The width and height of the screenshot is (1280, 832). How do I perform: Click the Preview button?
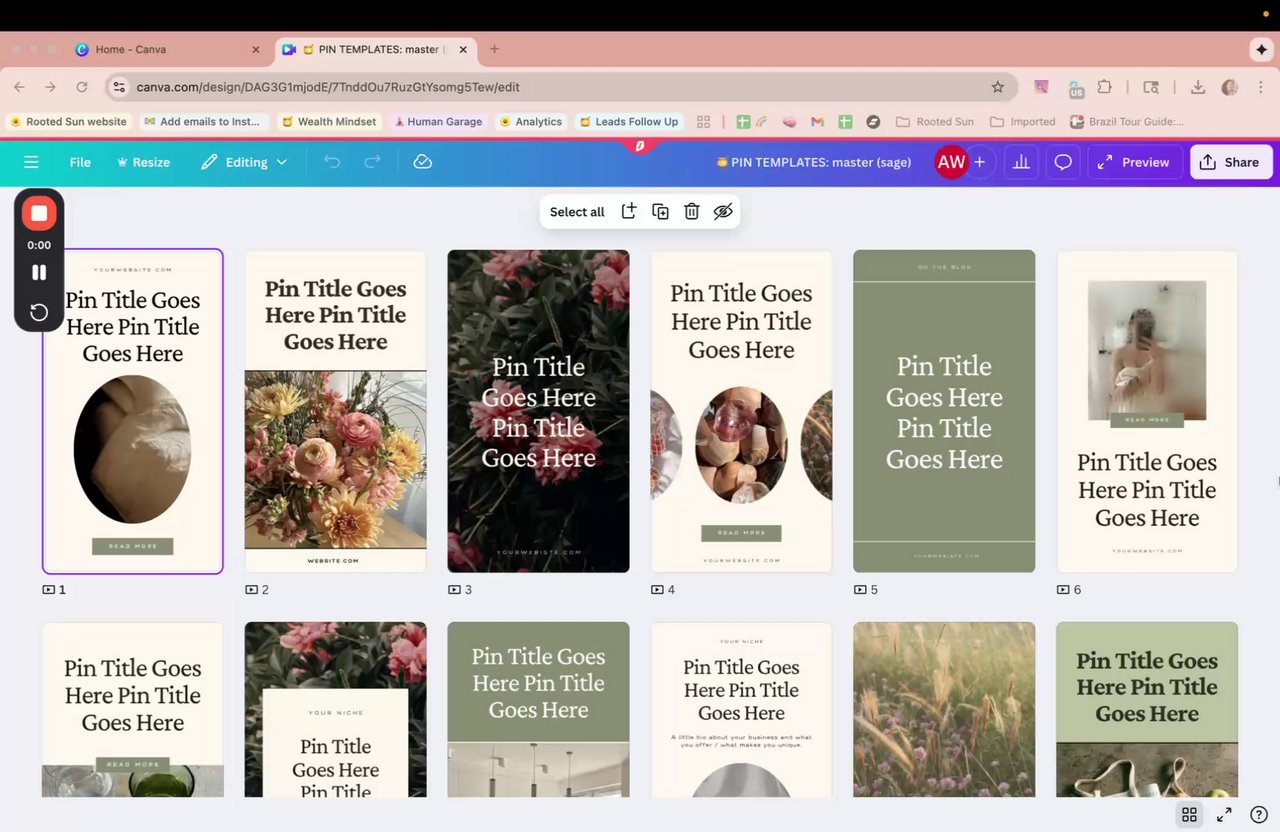1135,162
